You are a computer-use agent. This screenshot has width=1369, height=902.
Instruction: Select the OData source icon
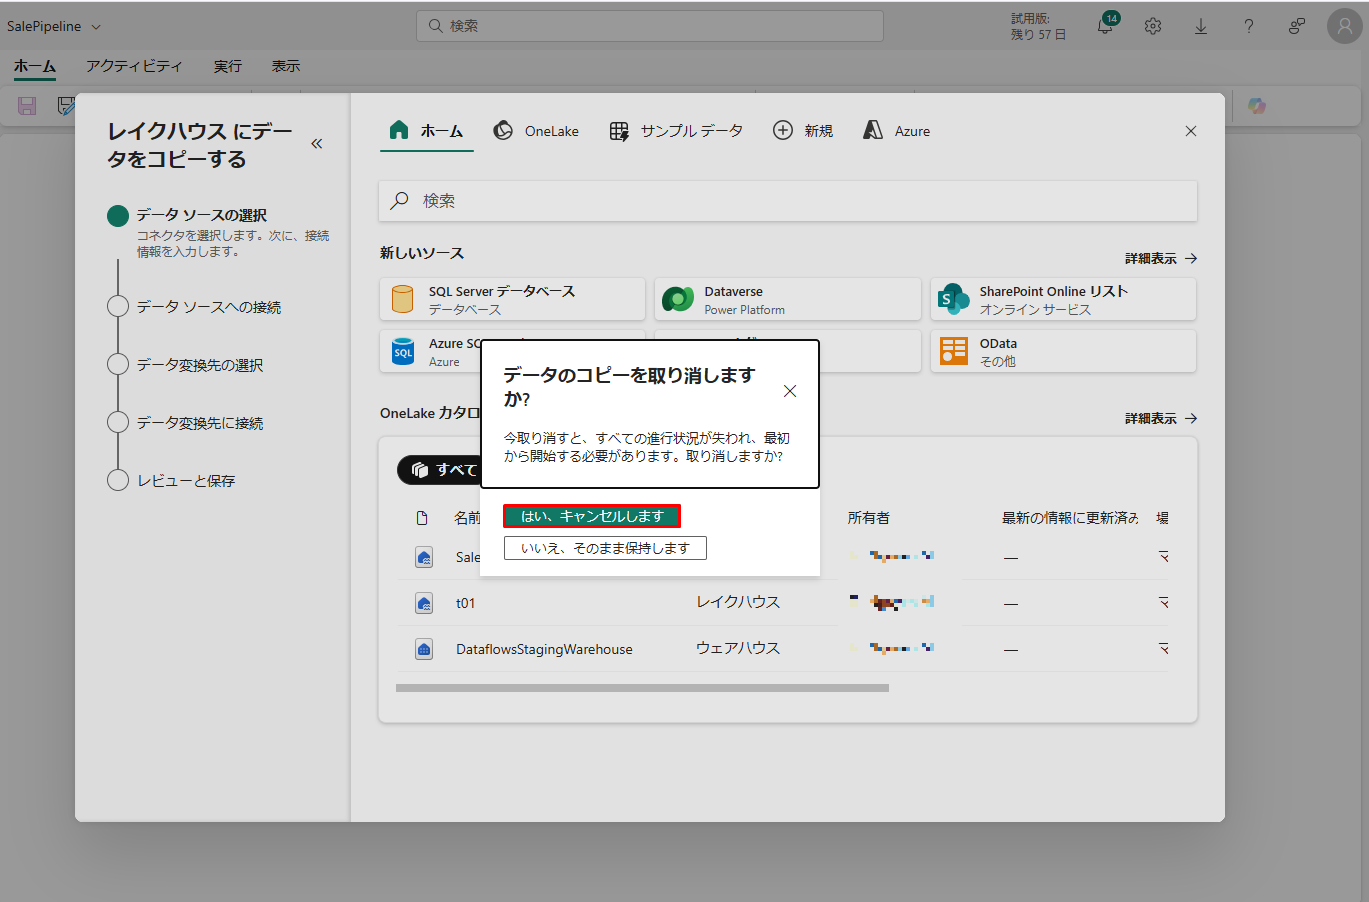[x=954, y=351]
